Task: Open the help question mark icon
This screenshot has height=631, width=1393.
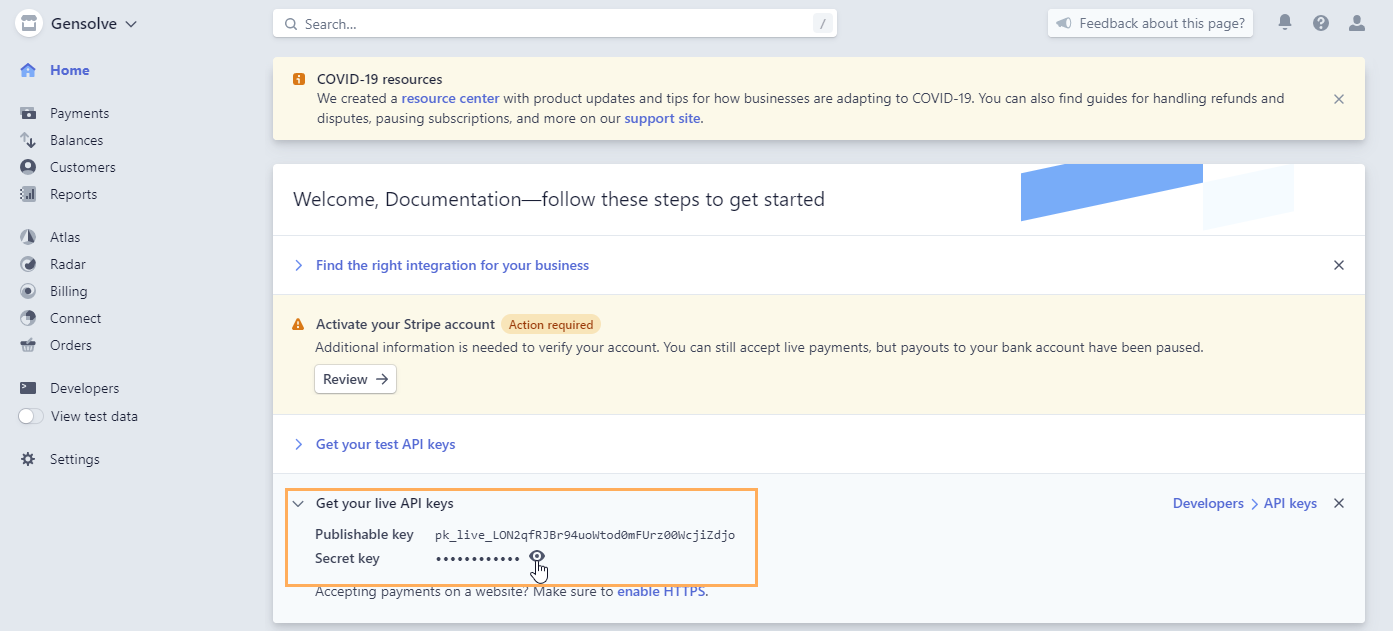Action: tap(1321, 22)
